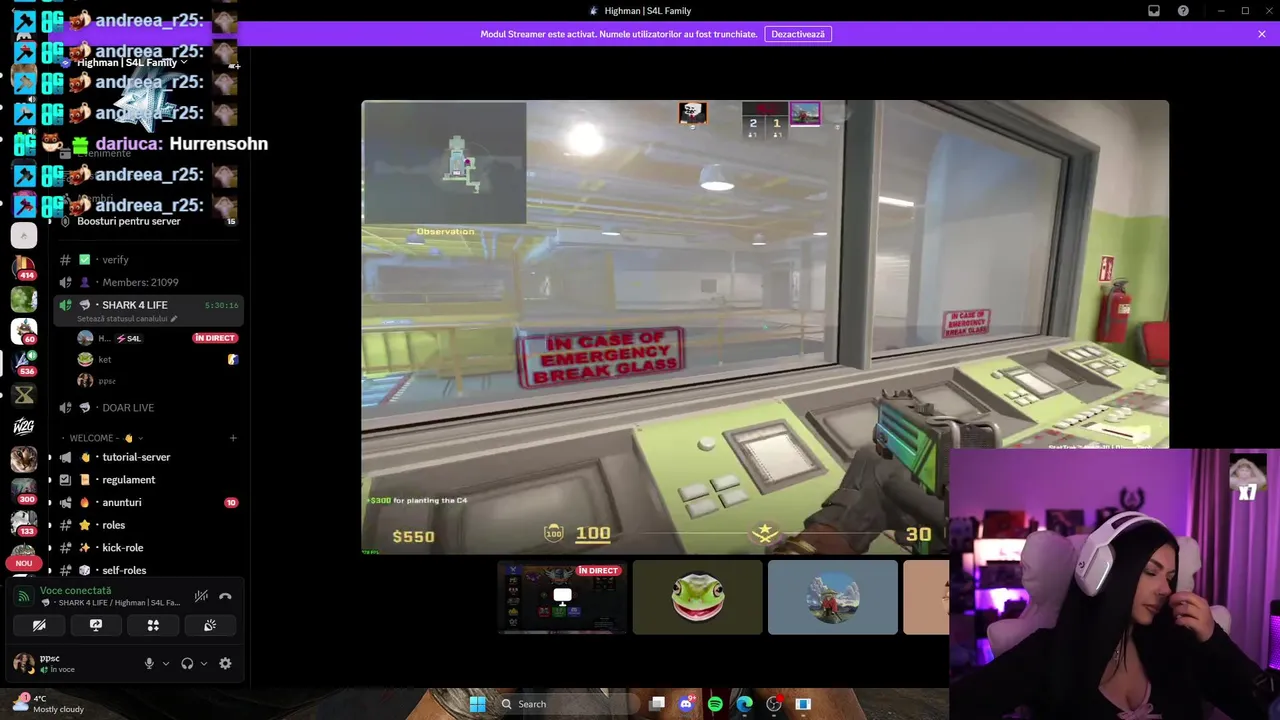The width and height of the screenshot is (1280, 720).
Task: Select the blue-background avatar participant tile
Action: tap(833, 598)
